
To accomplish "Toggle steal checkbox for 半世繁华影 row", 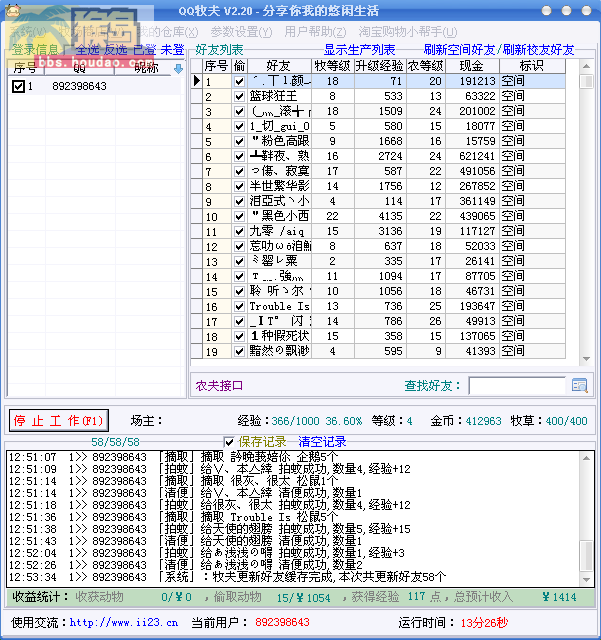I will click(x=239, y=186).
